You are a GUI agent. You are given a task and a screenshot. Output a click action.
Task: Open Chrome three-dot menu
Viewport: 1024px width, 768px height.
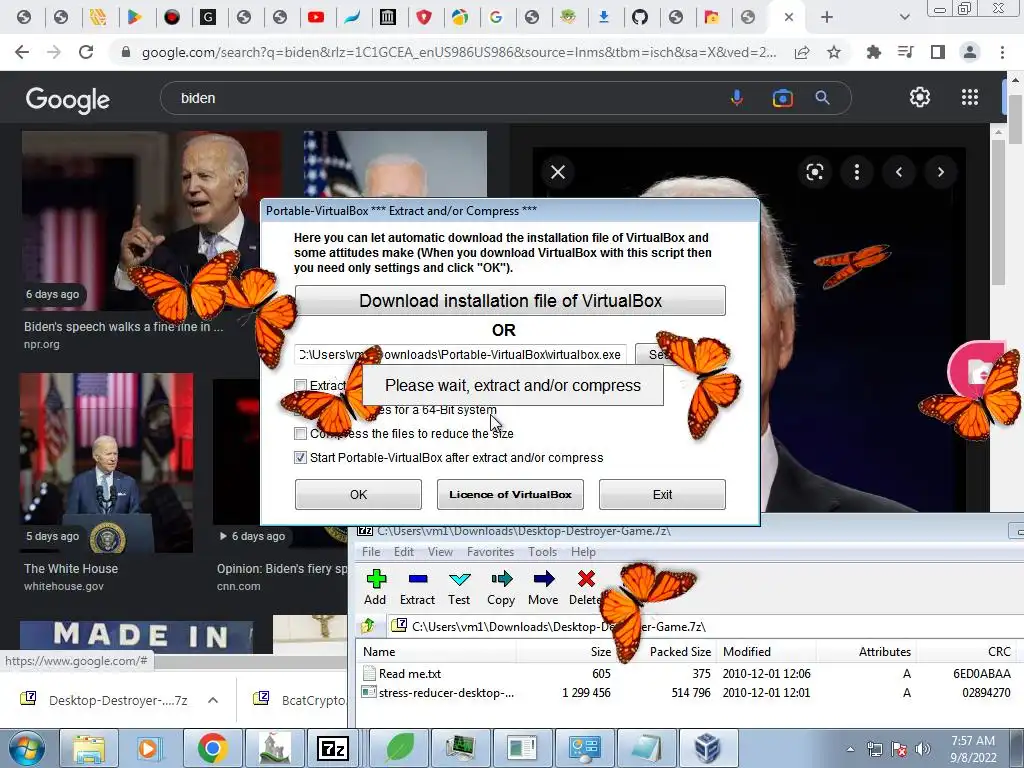1002,52
